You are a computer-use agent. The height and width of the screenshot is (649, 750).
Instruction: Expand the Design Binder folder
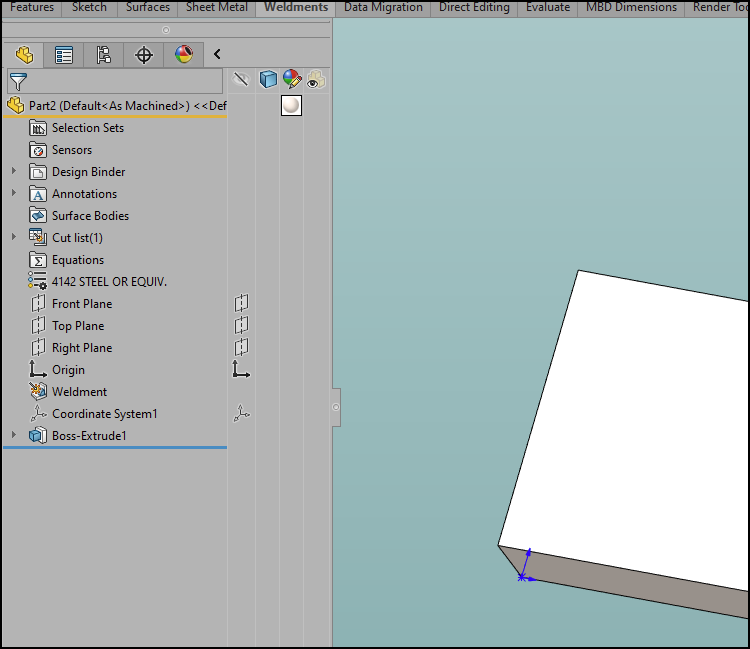point(14,171)
